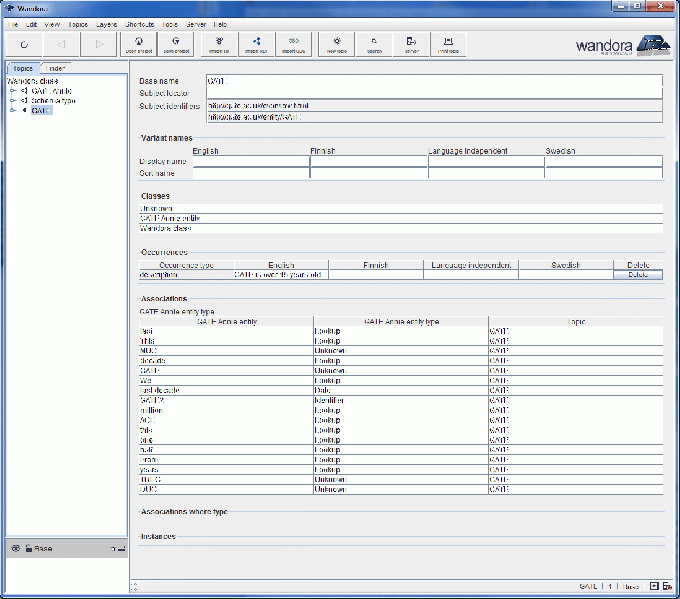The image size is (680, 599).
Task: Click the Server toolbar icon
Action: [x=411, y=43]
